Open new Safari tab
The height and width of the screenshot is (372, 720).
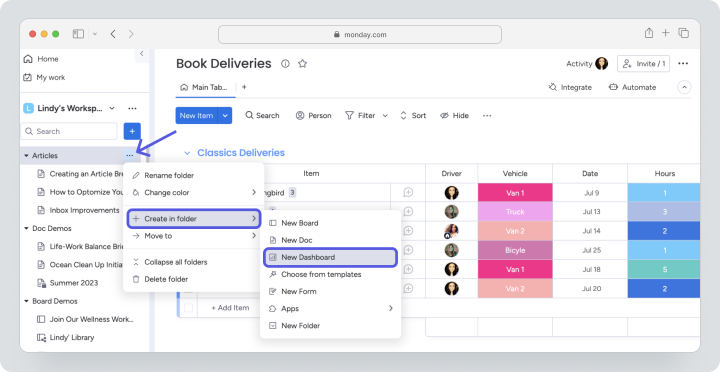(x=665, y=33)
